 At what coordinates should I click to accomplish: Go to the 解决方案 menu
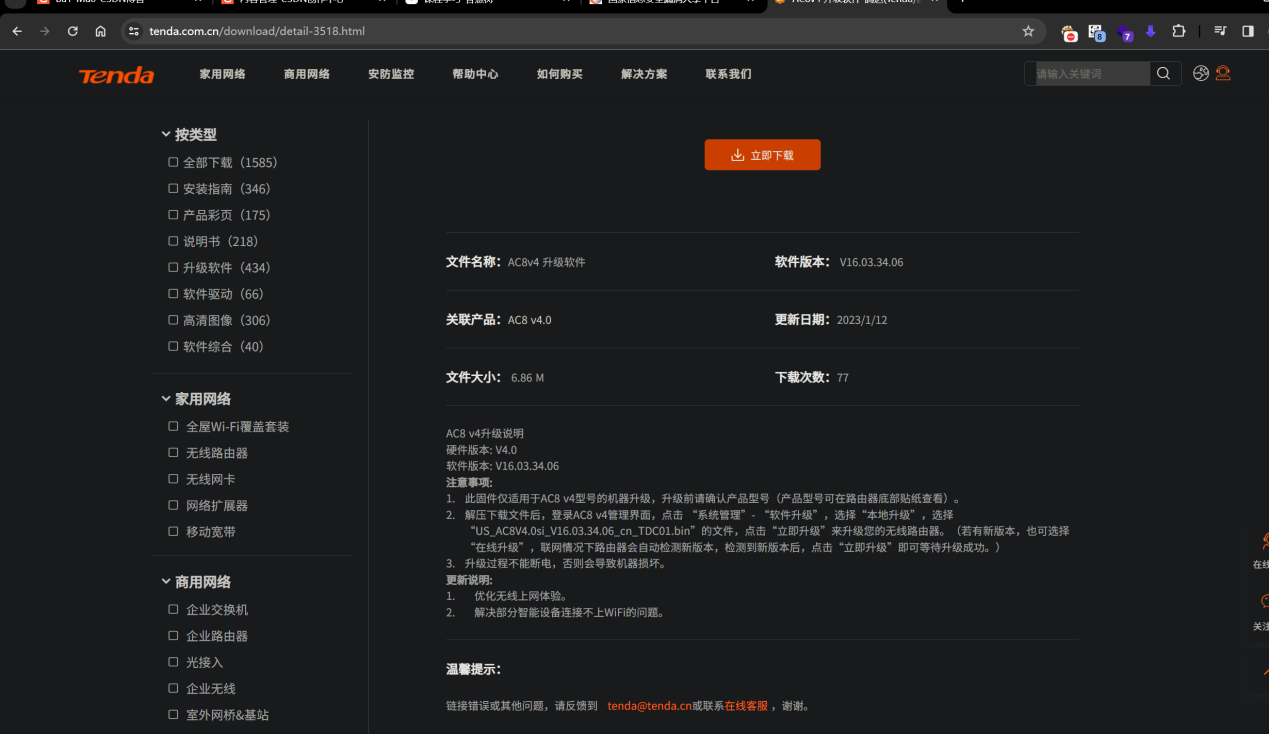[644, 74]
